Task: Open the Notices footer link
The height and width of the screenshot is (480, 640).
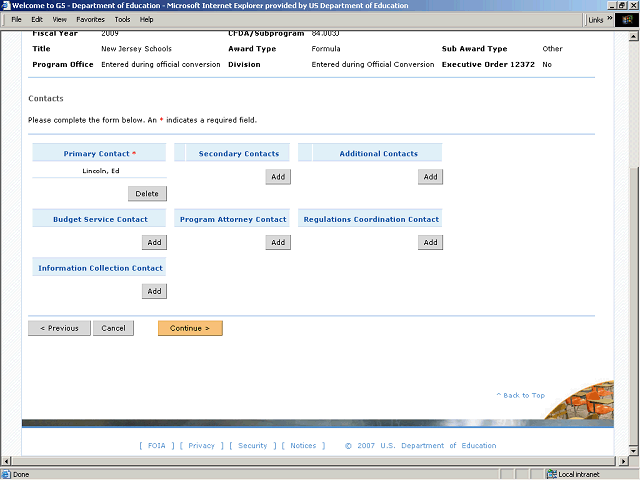Action: coord(303,445)
